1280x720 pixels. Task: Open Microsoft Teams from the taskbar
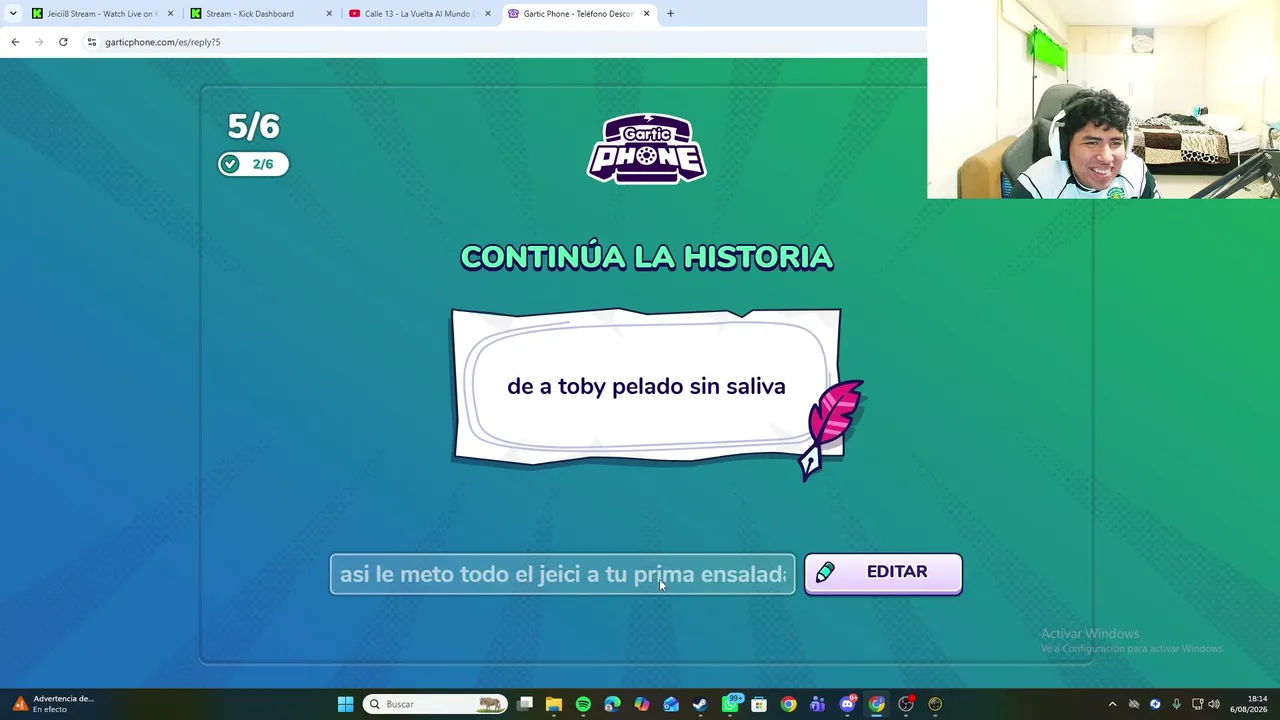tap(818, 704)
